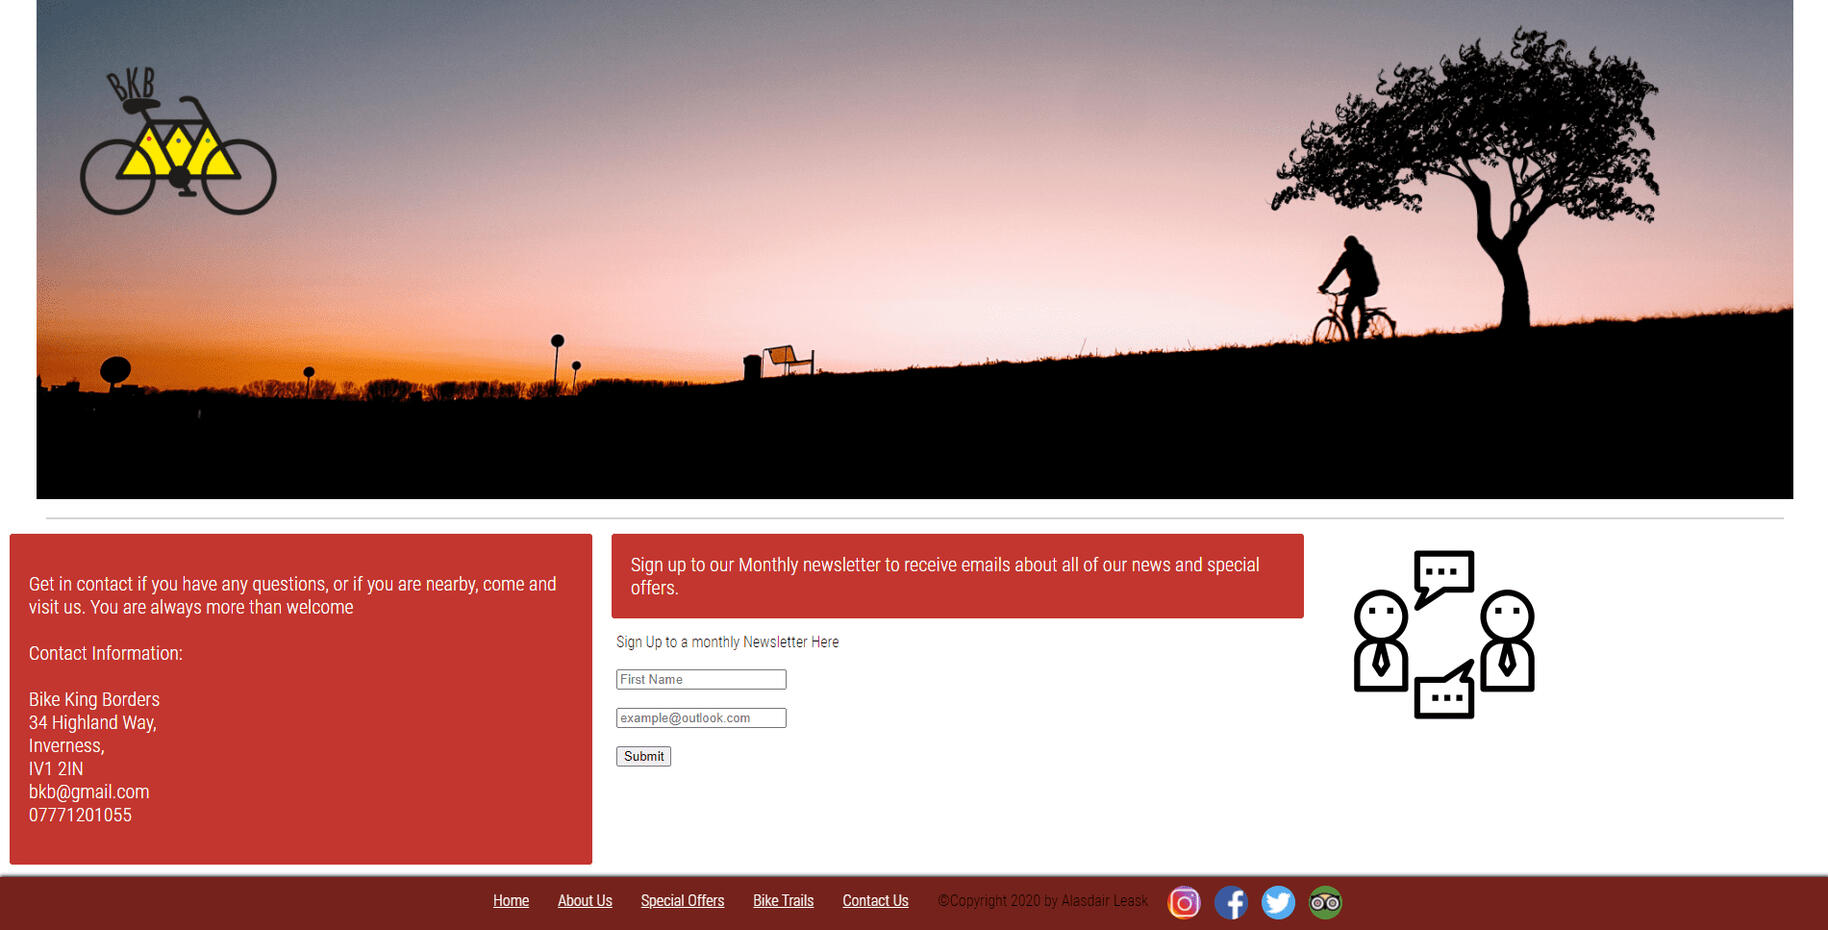Click the cyclist silhouette in the banner
The image size is (1828, 930).
pos(1352,290)
